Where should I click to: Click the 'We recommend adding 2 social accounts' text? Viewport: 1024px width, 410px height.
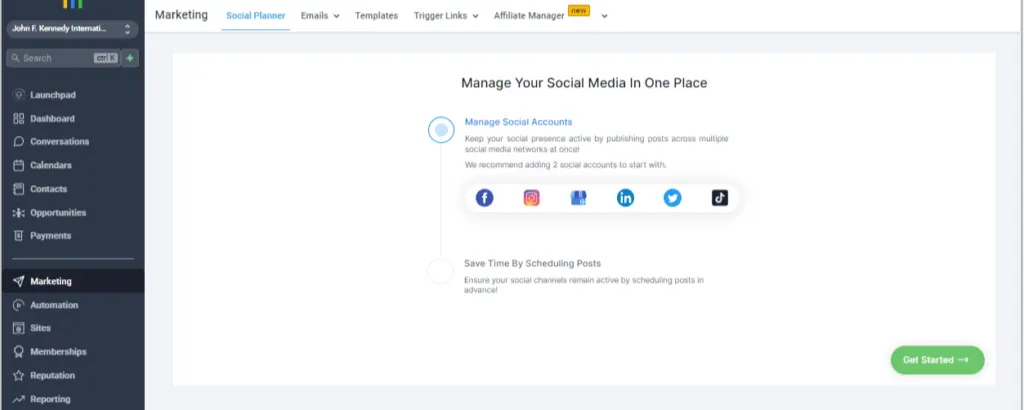[x=565, y=165]
